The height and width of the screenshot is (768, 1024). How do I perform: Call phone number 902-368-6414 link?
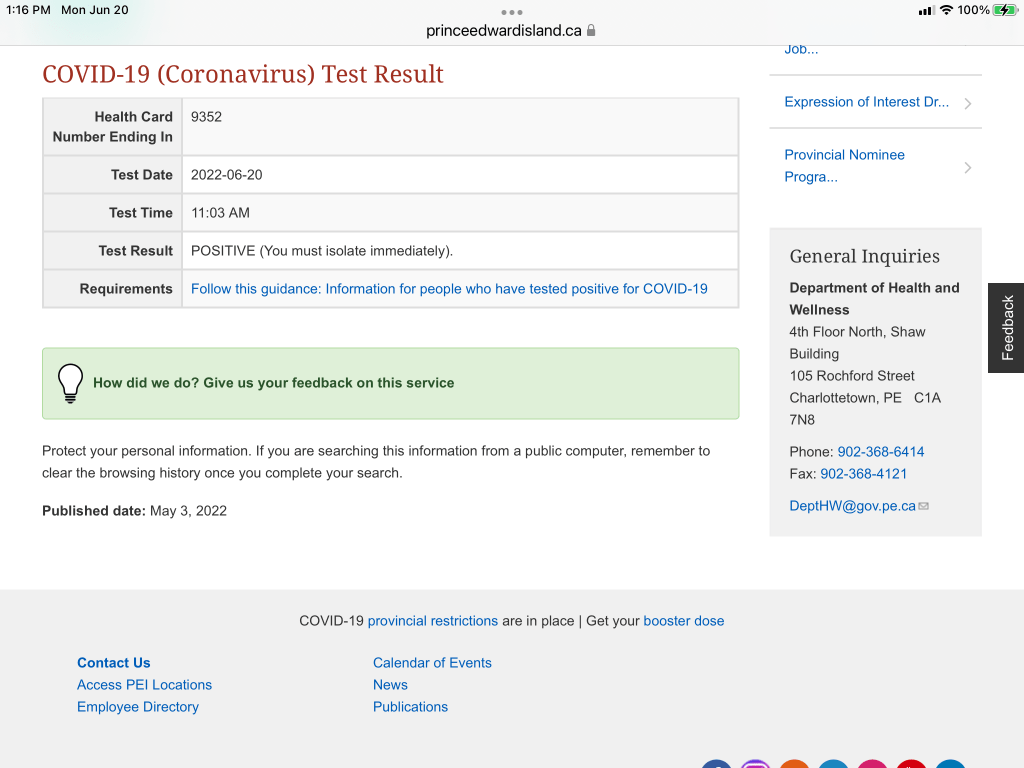pos(880,452)
